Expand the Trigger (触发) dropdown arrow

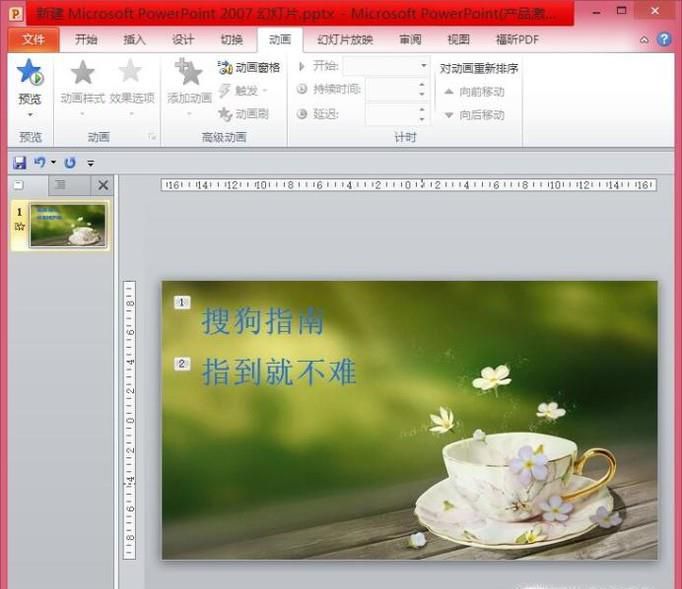point(265,90)
